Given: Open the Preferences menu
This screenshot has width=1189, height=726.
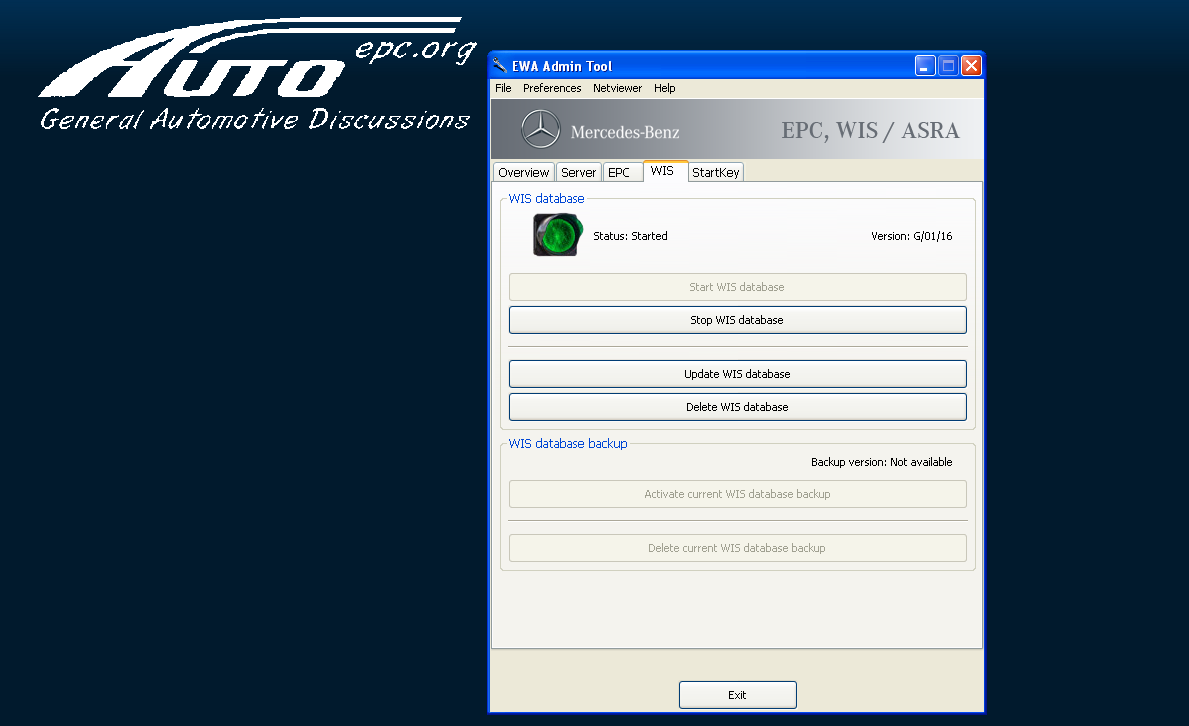Looking at the screenshot, I should [x=552, y=88].
